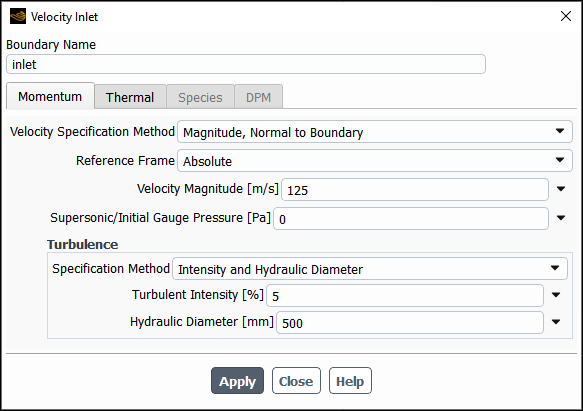The height and width of the screenshot is (411, 583).
Task: Select the DPM tab
Action: click(x=258, y=97)
